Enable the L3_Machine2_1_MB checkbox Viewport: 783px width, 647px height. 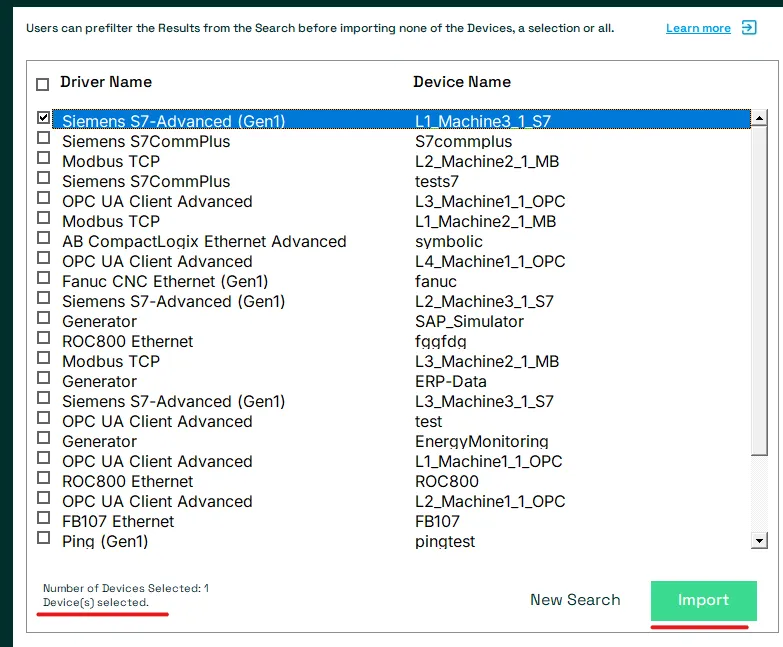coord(43,357)
